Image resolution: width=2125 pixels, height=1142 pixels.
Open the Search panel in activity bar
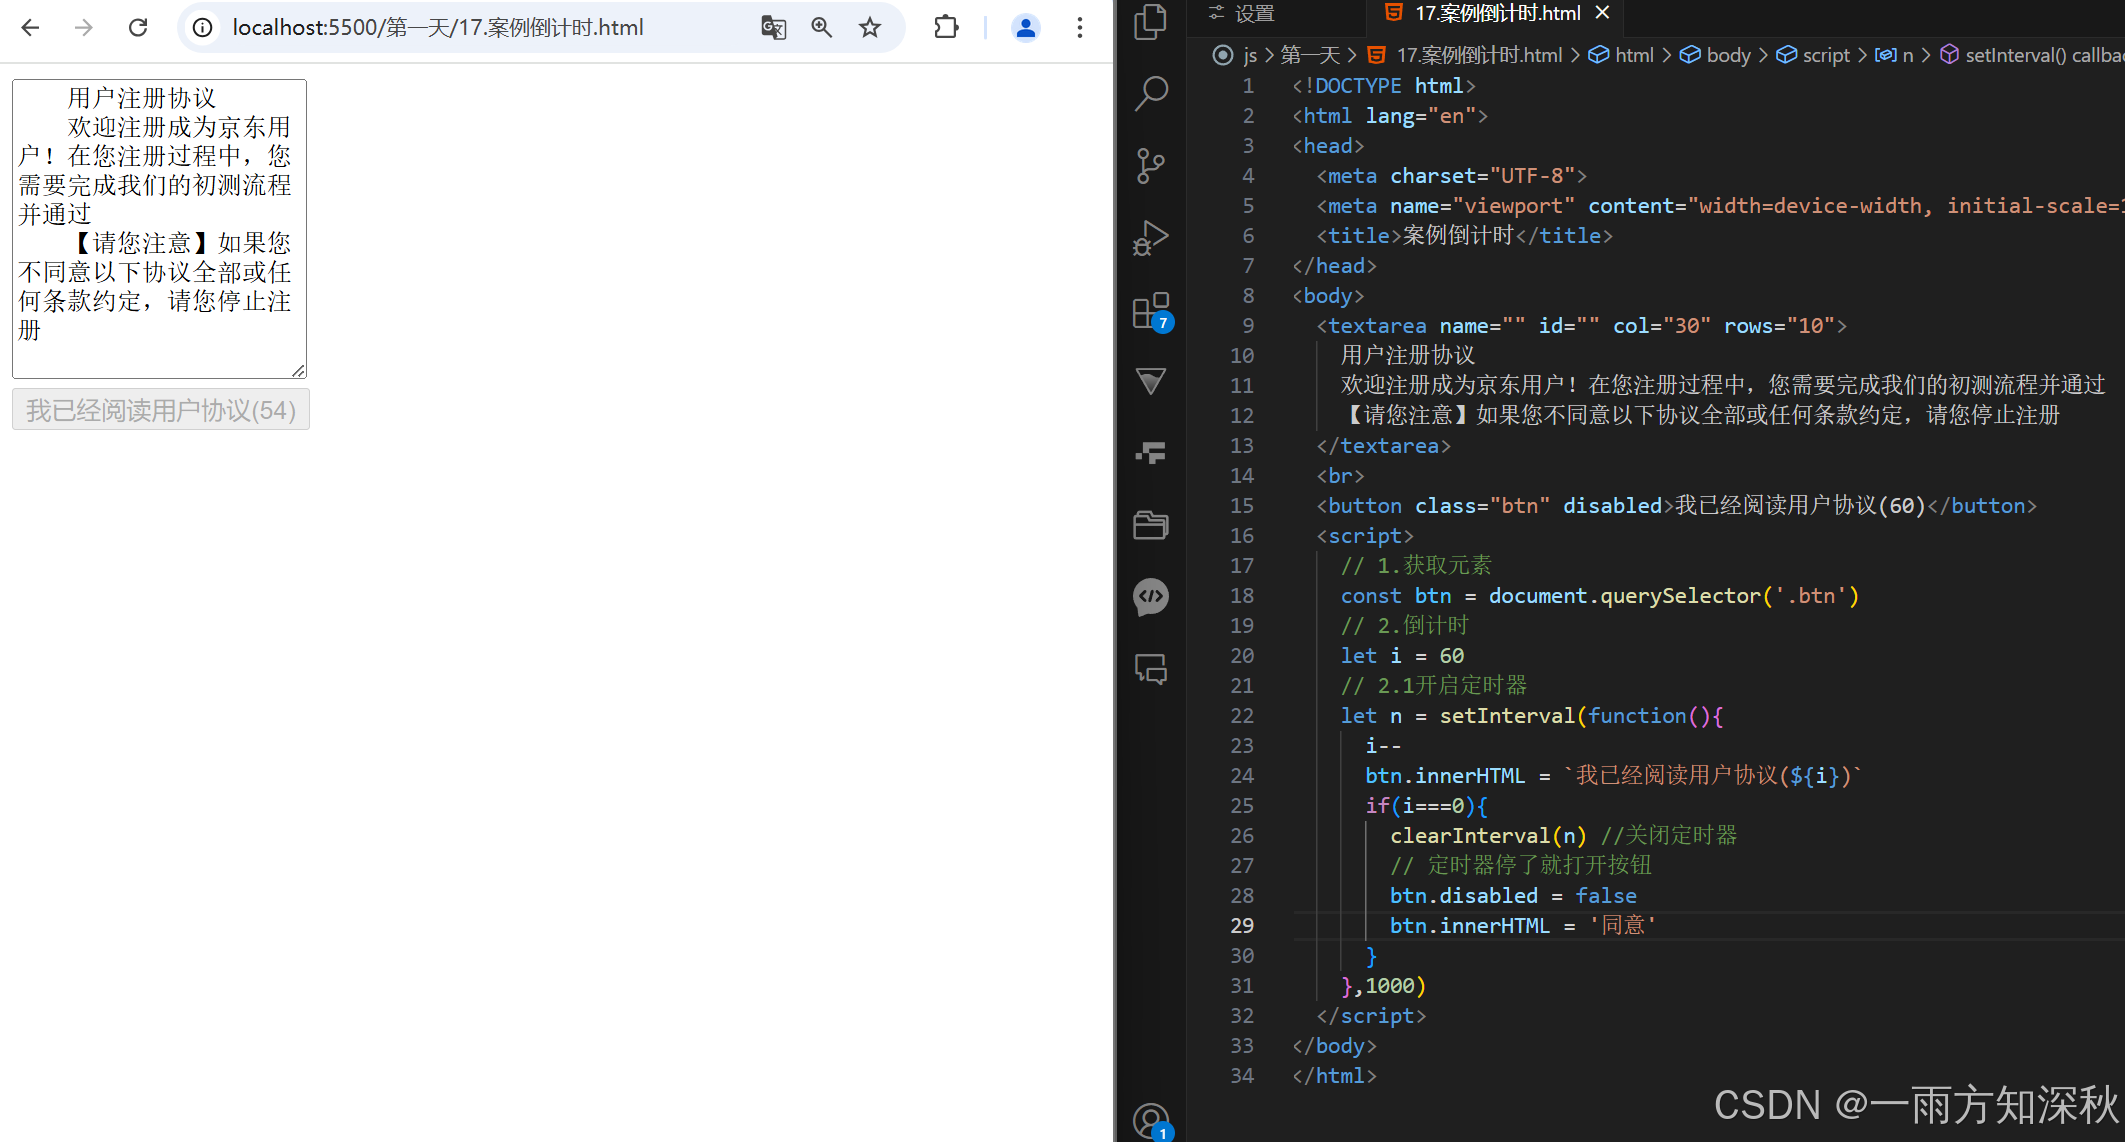click(x=1151, y=94)
